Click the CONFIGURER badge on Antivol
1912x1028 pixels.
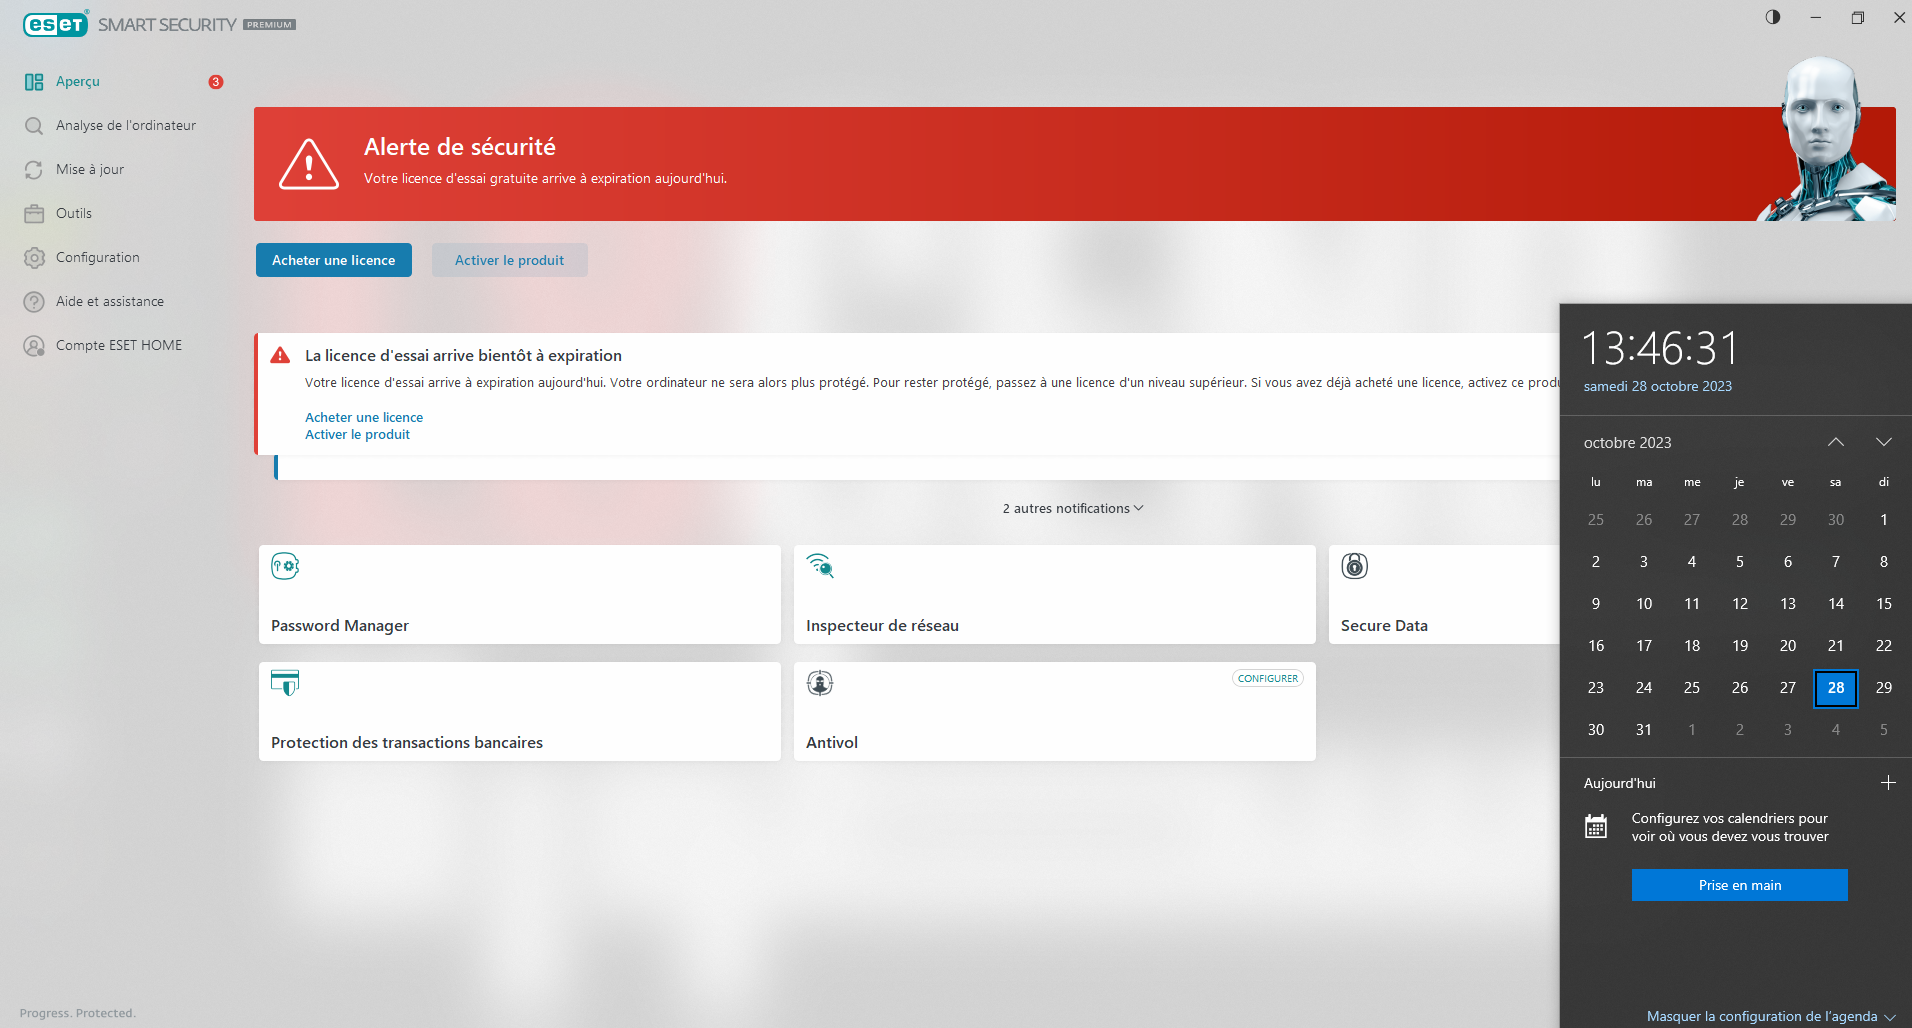click(1268, 679)
